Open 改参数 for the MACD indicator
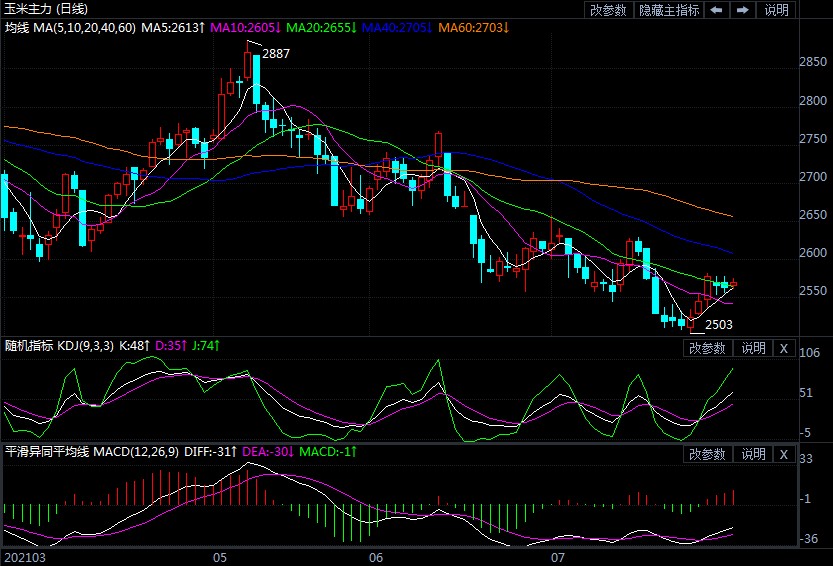 pos(708,454)
